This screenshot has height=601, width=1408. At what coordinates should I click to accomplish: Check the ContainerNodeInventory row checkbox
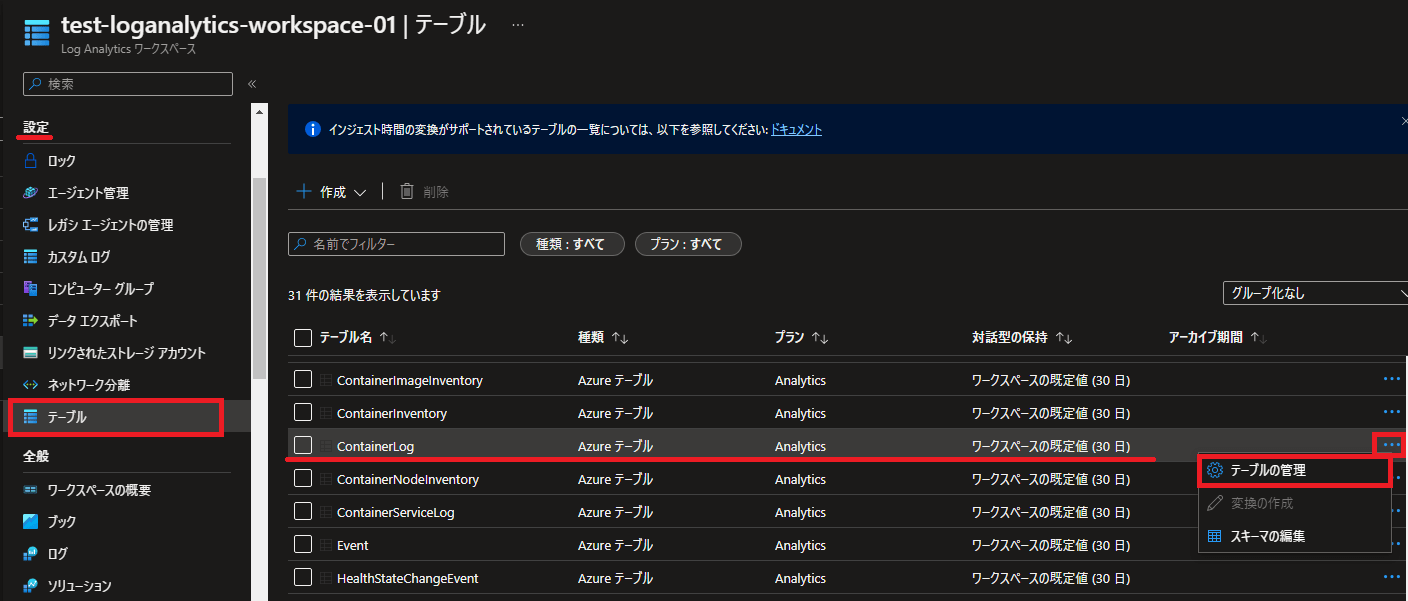click(x=303, y=478)
